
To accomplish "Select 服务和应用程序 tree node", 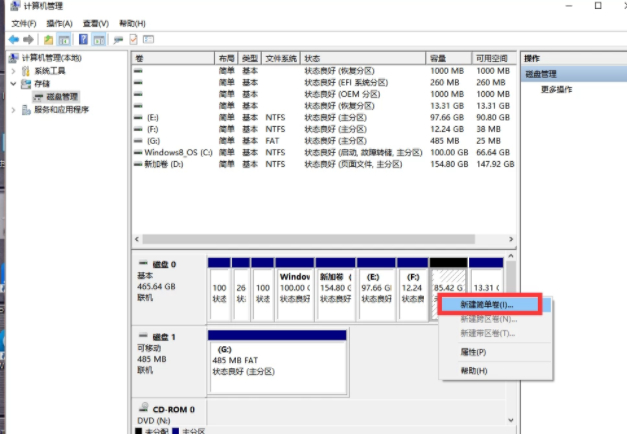I will pyautogui.click(x=61, y=110).
